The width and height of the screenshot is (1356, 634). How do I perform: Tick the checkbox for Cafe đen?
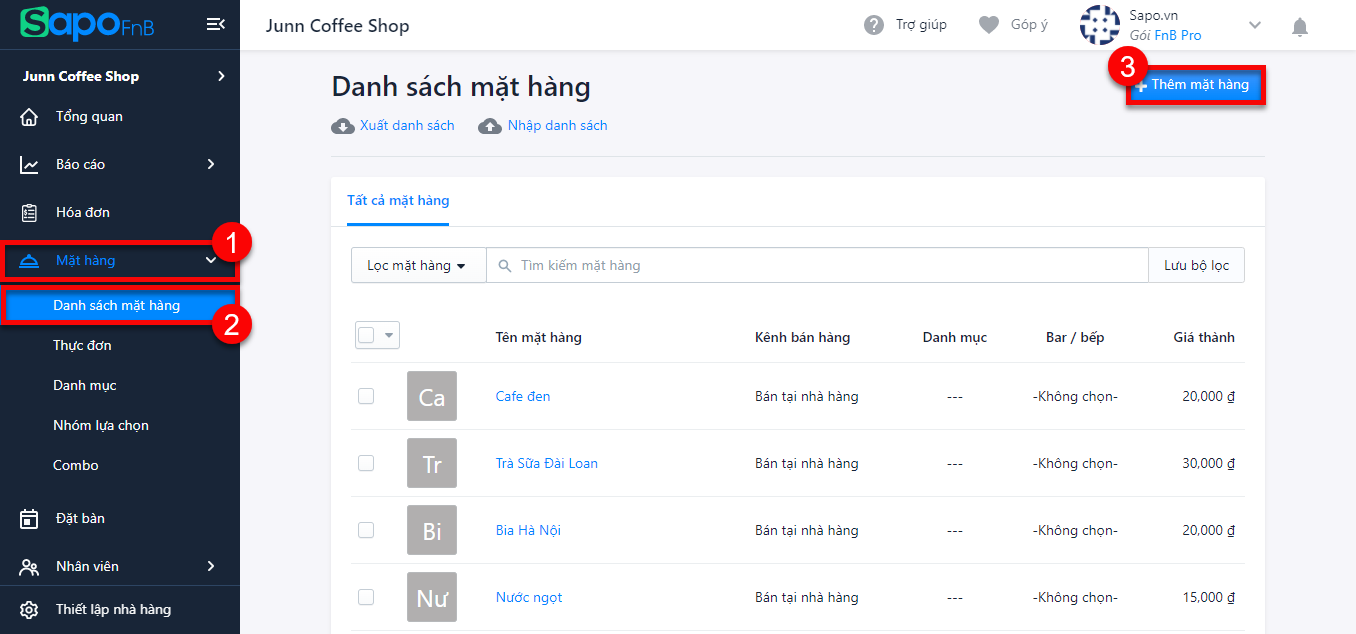tap(366, 396)
